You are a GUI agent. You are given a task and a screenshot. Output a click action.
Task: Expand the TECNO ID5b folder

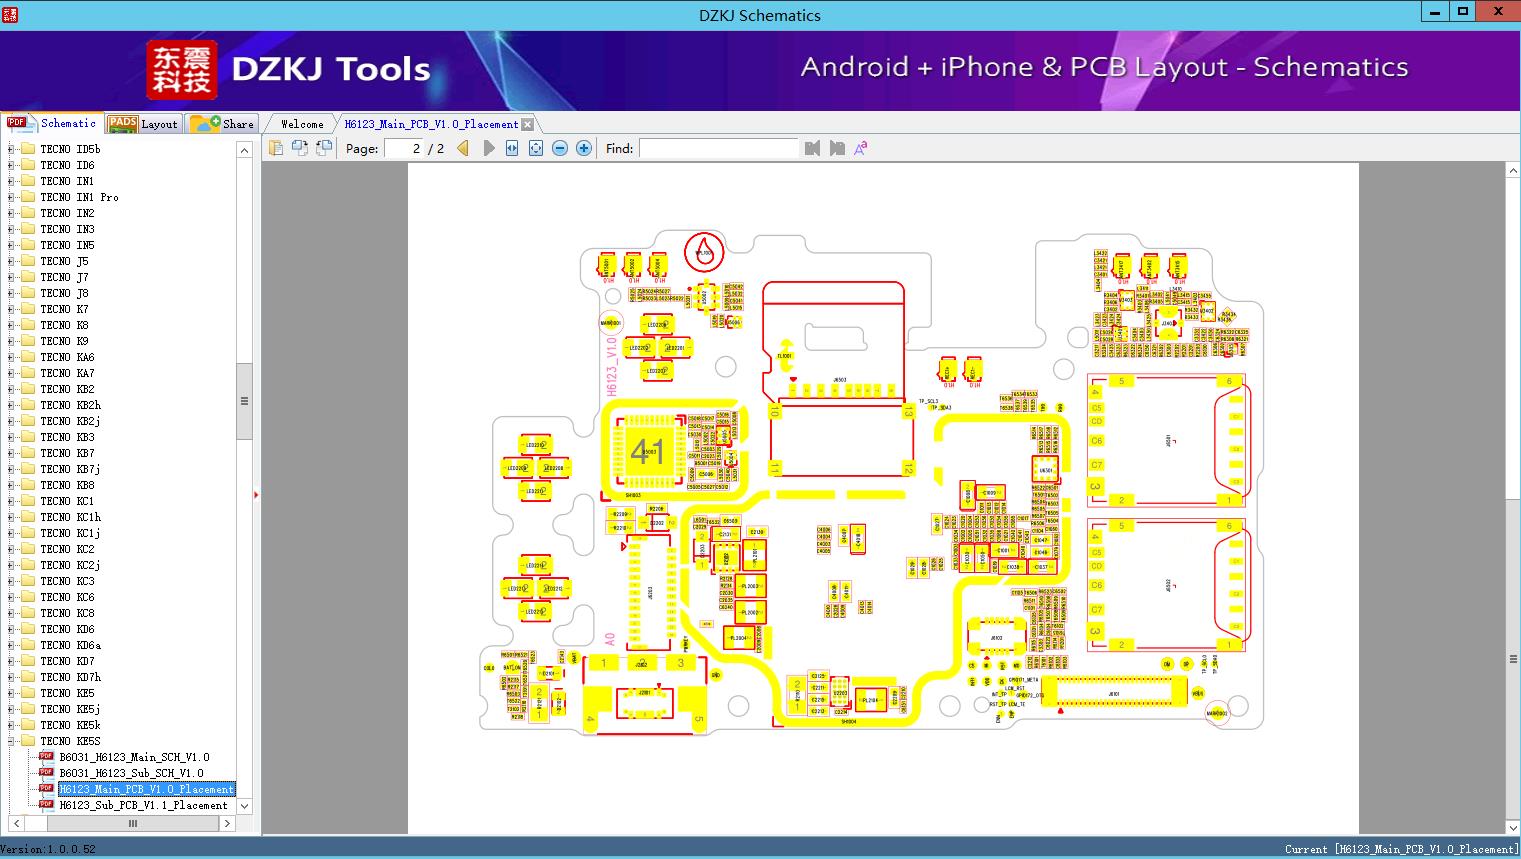tap(11, 149)
